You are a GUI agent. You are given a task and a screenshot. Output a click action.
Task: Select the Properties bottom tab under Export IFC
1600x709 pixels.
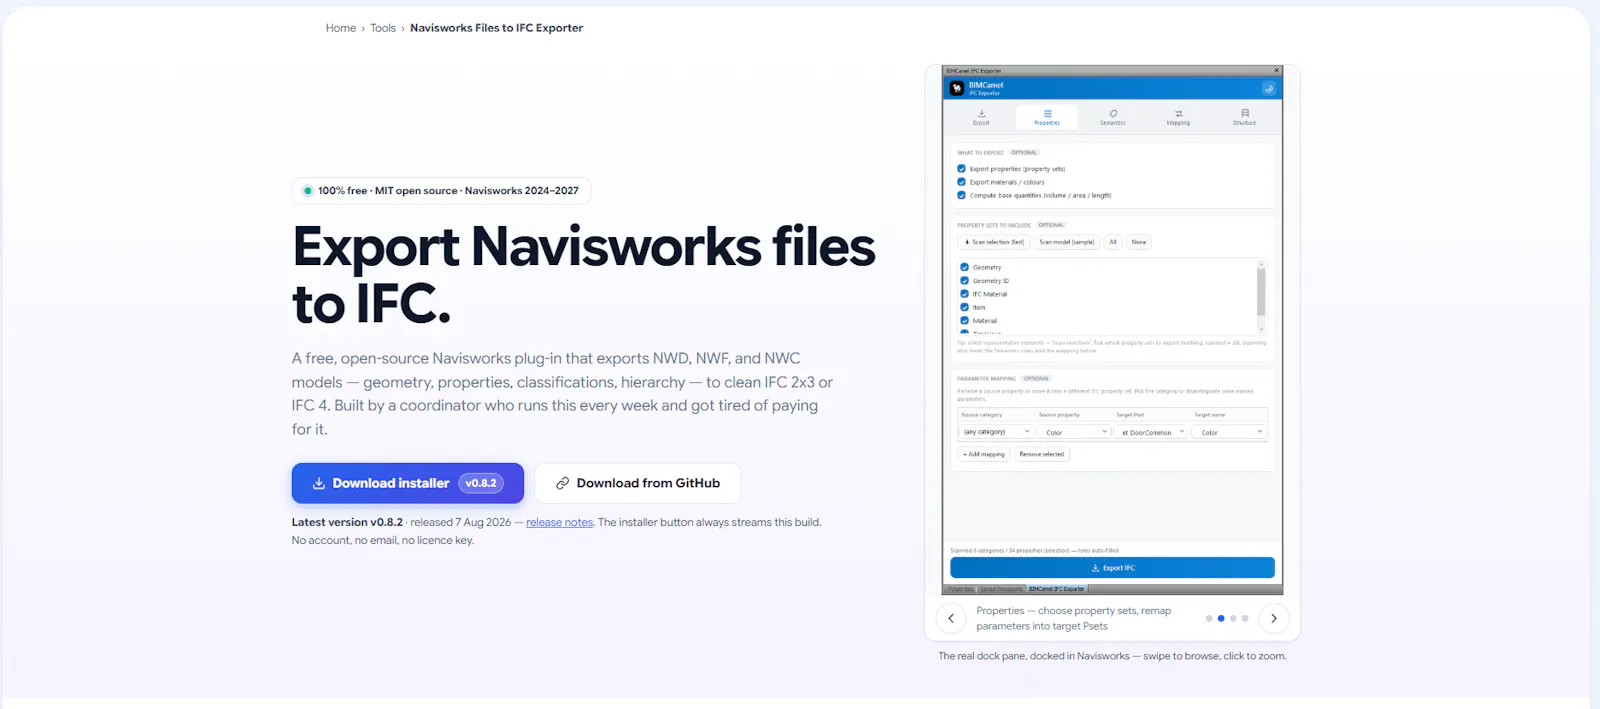click(960, 589)
